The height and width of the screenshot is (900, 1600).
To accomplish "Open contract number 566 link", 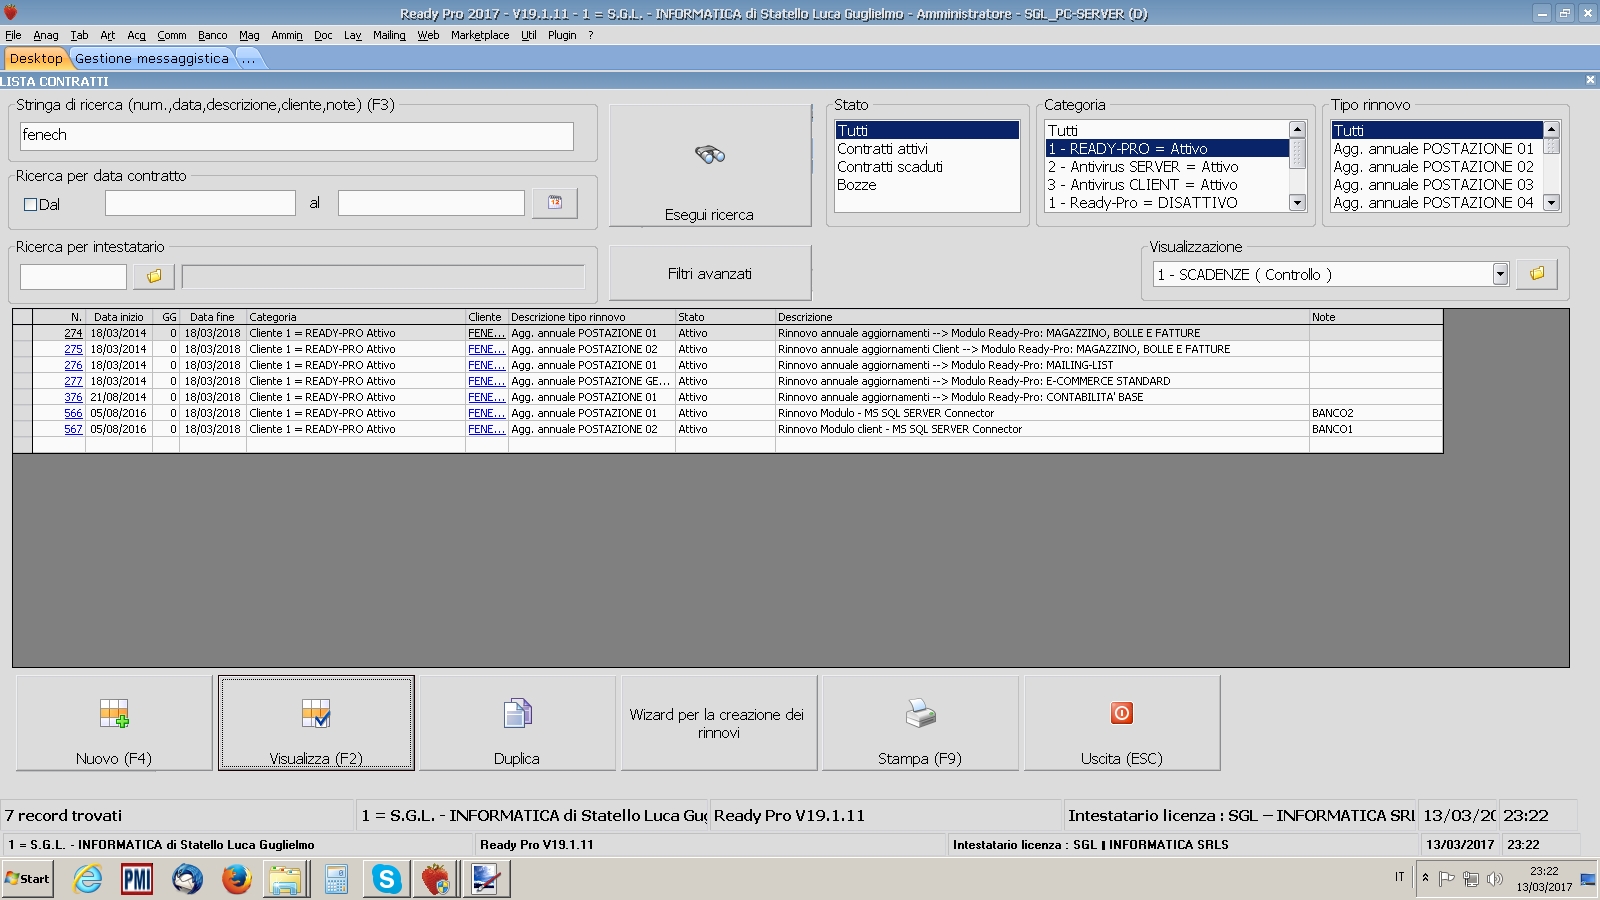I will pyautogui.click(x=73, y=413).
